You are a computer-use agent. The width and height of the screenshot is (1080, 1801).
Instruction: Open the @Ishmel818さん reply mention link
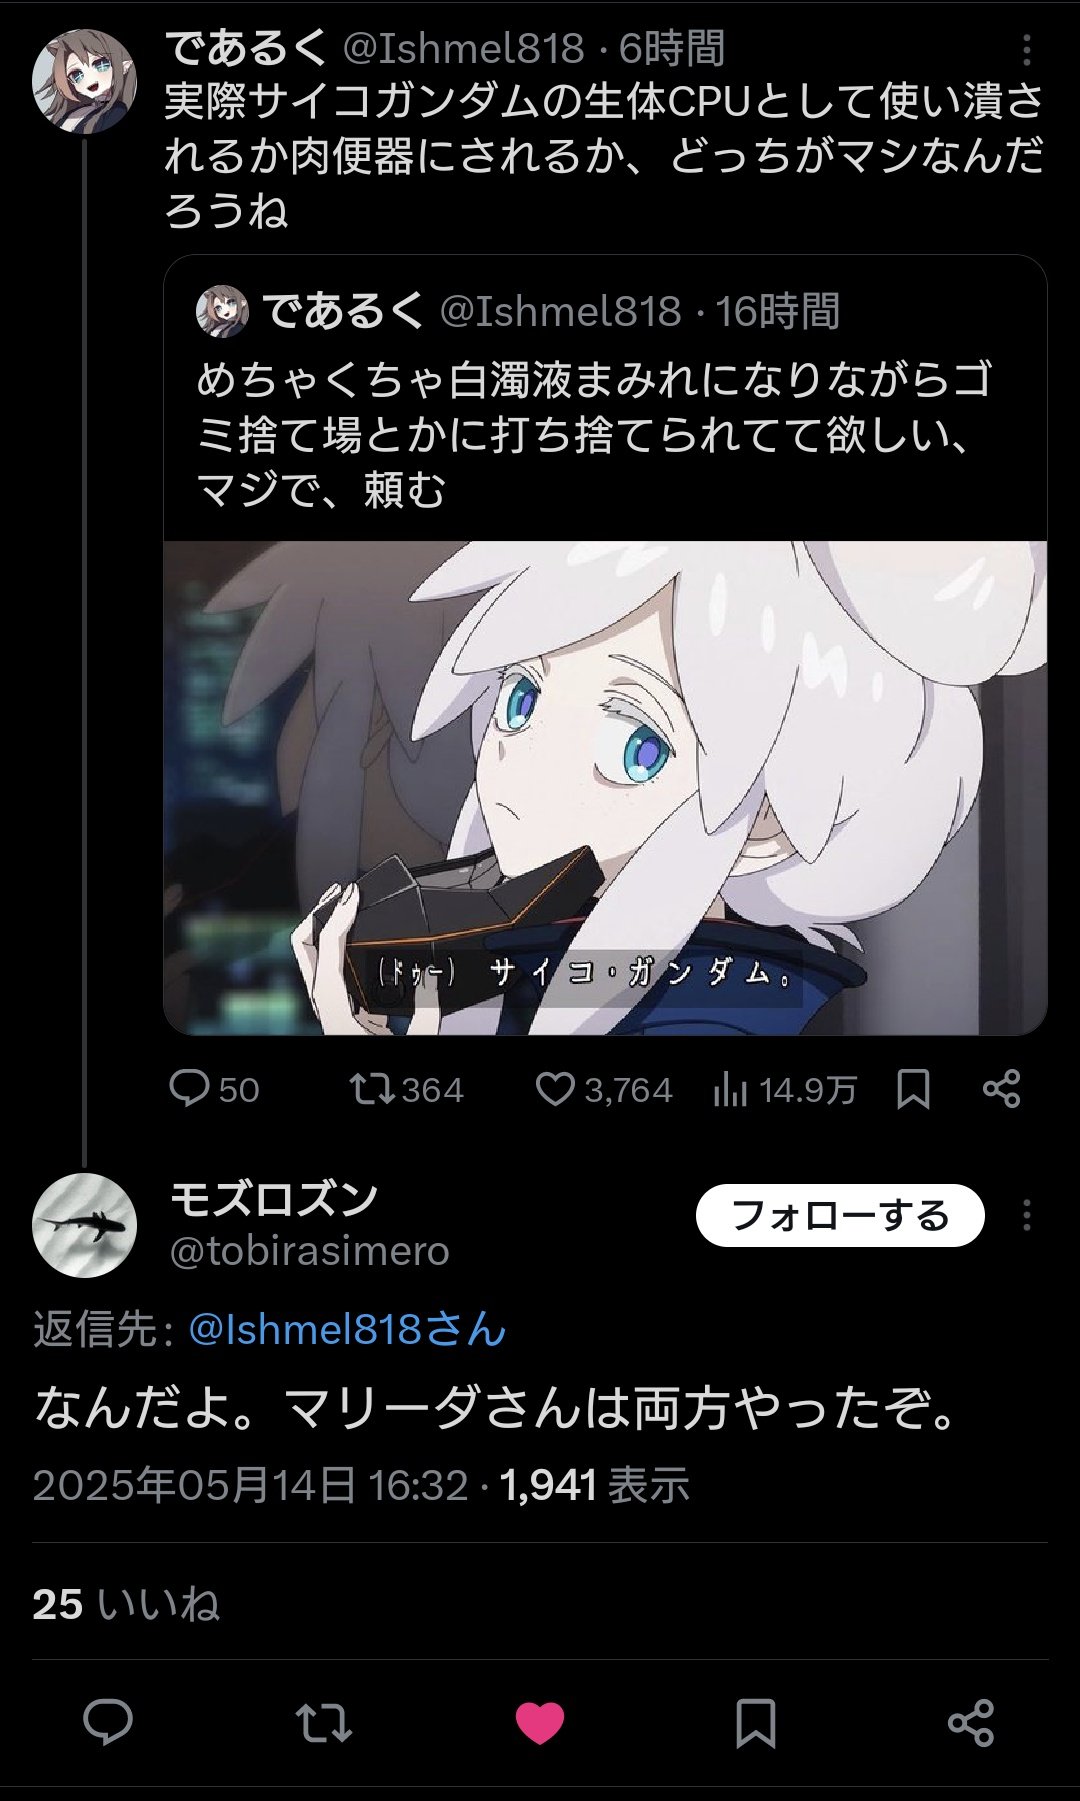(x=347, y=1329)
